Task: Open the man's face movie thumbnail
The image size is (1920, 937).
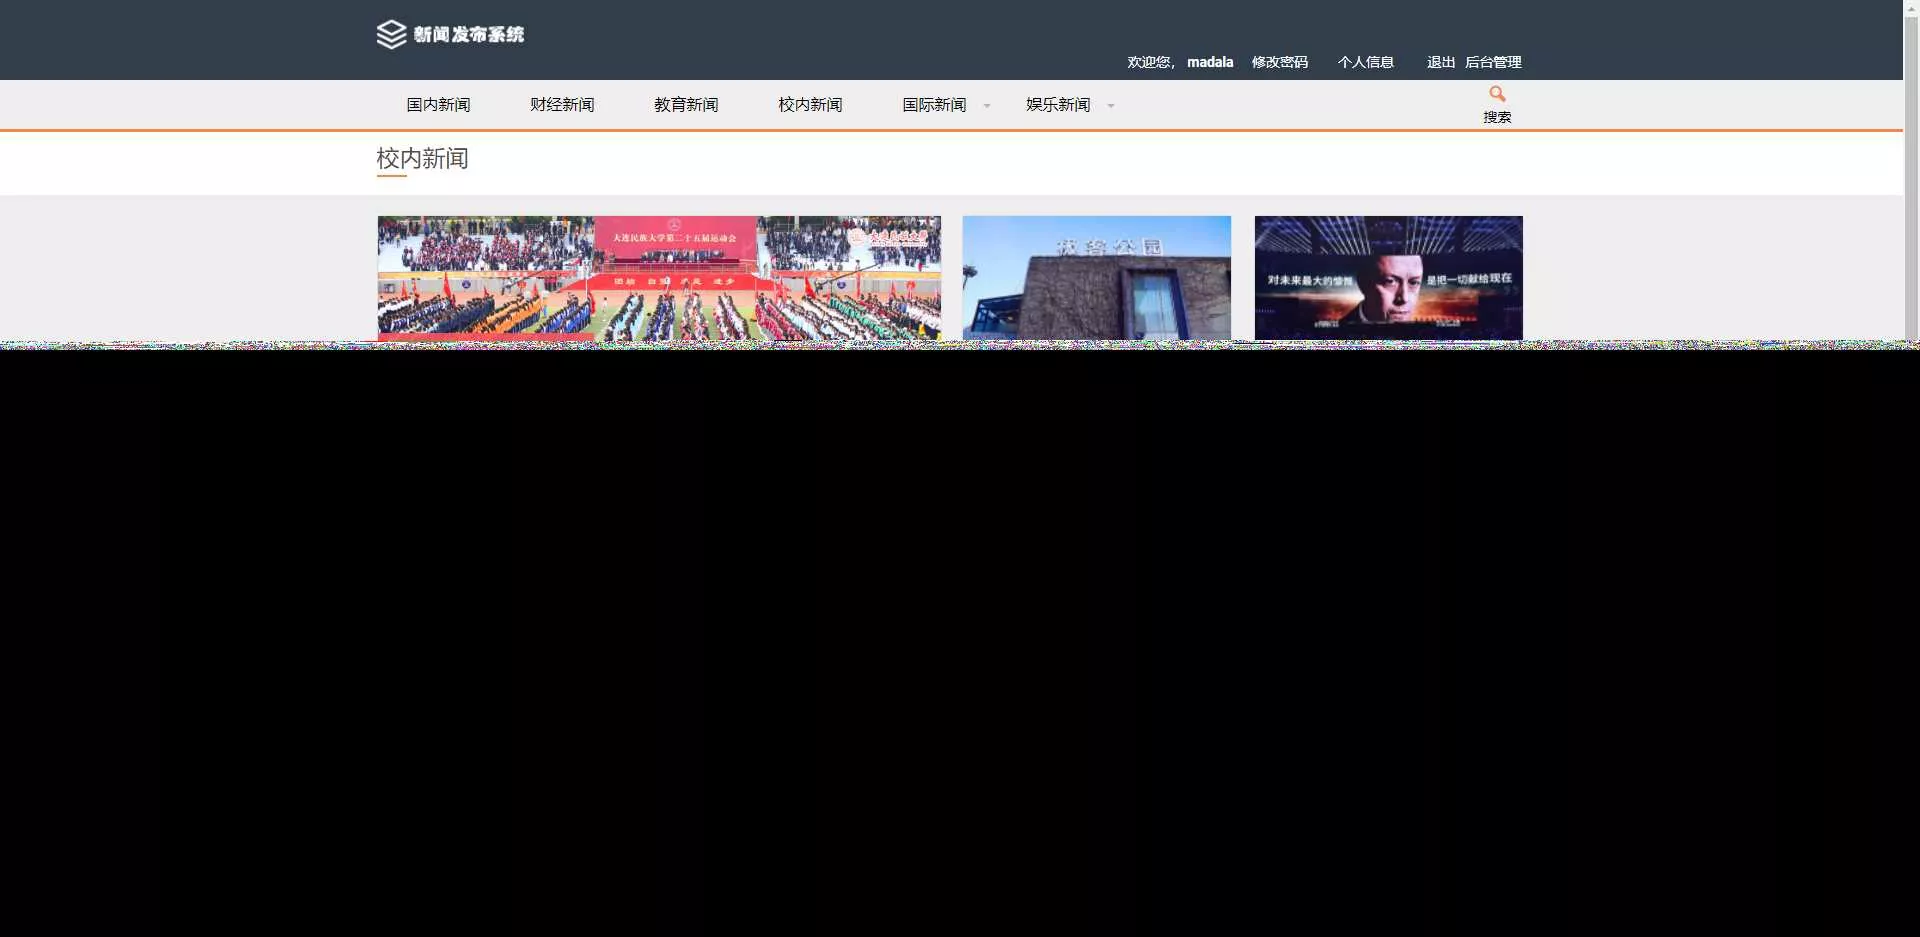Action: tap(1389, 279)
